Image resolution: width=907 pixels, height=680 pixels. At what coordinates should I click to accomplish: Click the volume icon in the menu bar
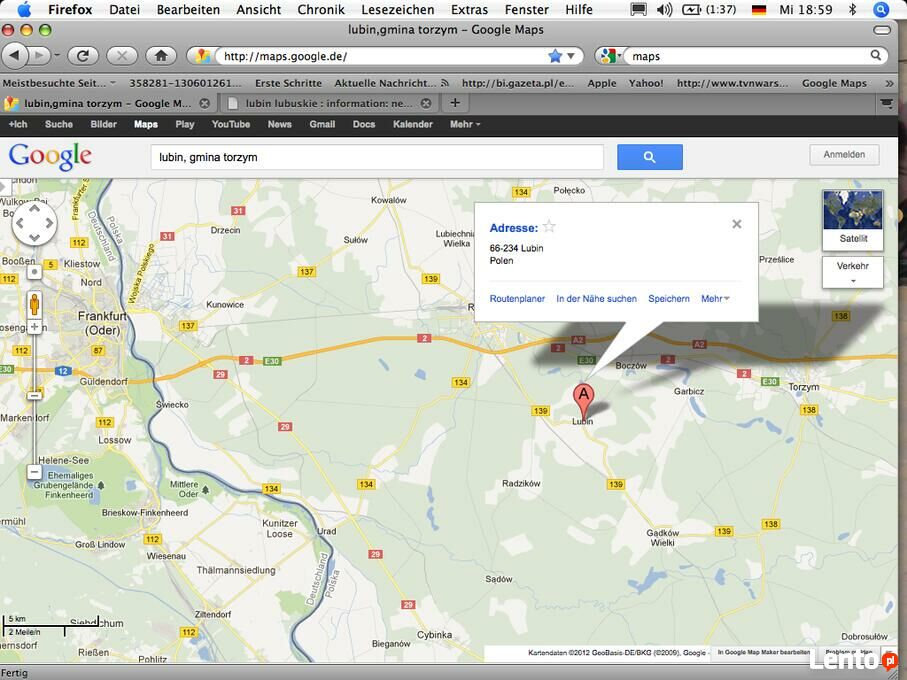[x=665, y=10]
